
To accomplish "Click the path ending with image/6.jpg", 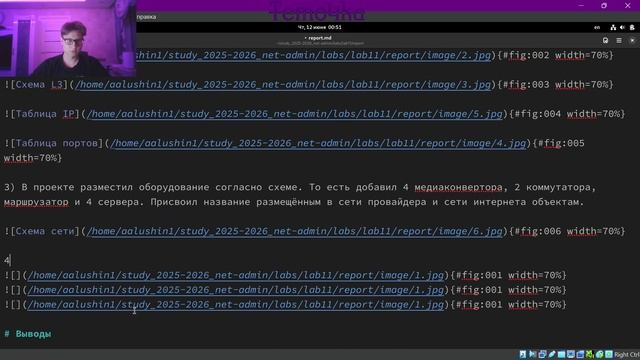I will pyautogui.click(x=294, y=231).
